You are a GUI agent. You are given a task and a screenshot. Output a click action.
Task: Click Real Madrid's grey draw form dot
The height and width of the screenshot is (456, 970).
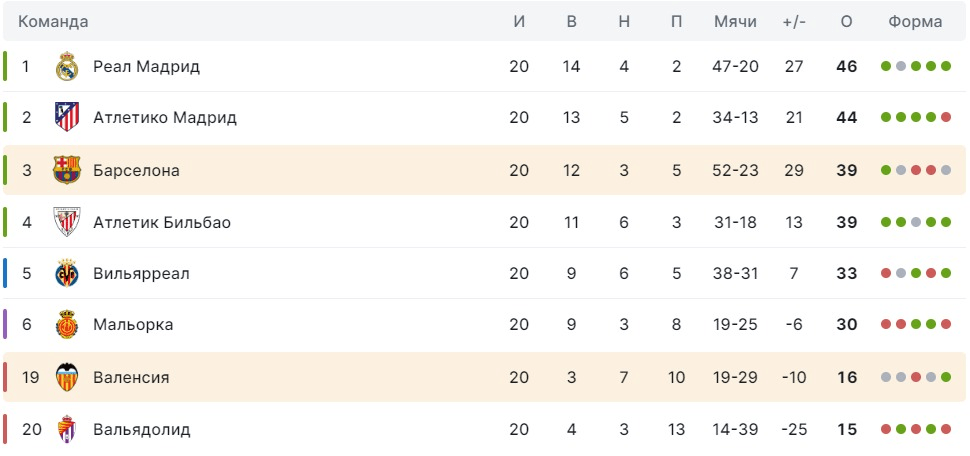(901, 67)
